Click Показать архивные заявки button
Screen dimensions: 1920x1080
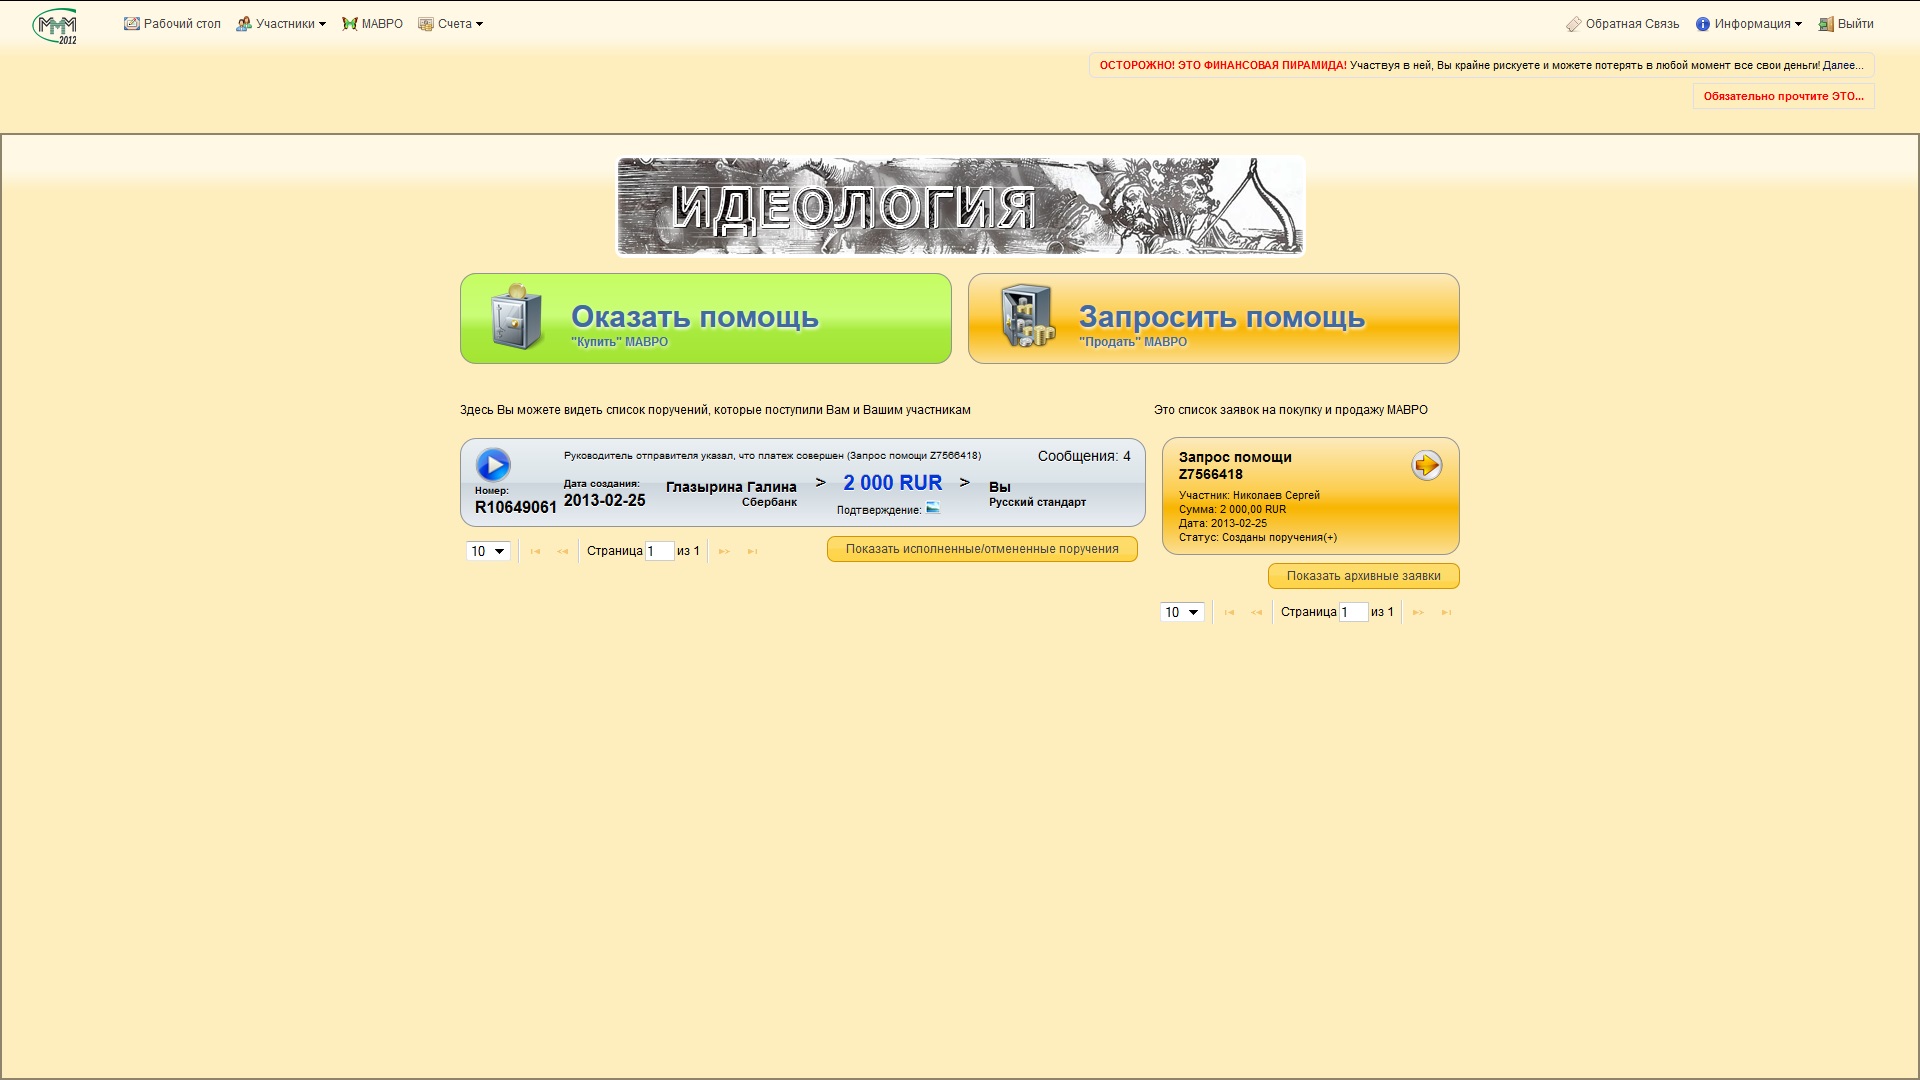tap(1364, 576)
